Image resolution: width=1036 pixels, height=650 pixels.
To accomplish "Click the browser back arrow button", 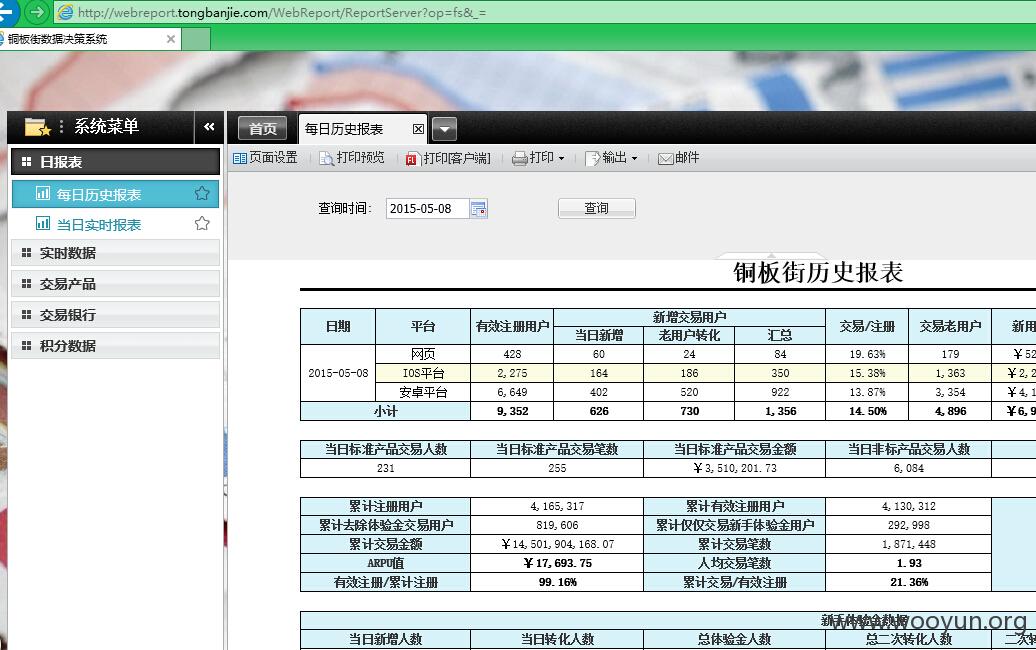I will coord(7,11).
